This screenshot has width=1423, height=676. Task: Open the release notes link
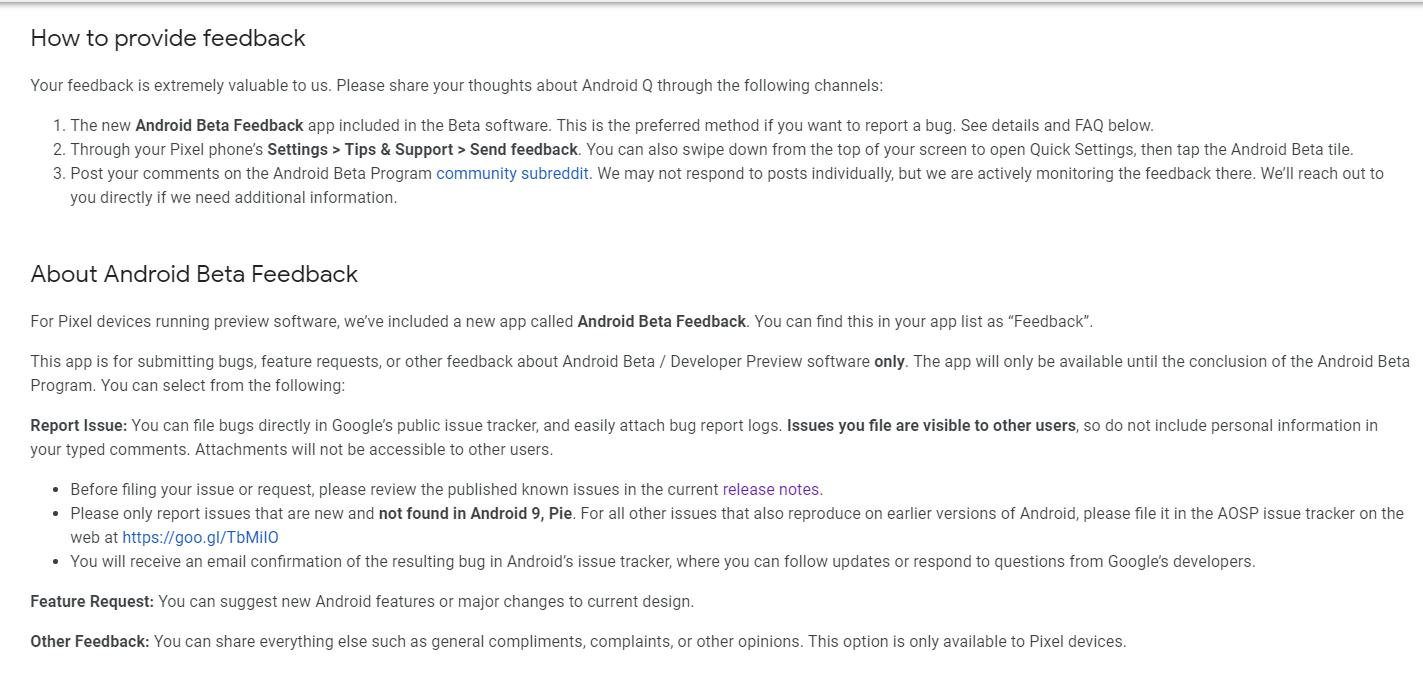pyautogui.click(x=770, y=489)
